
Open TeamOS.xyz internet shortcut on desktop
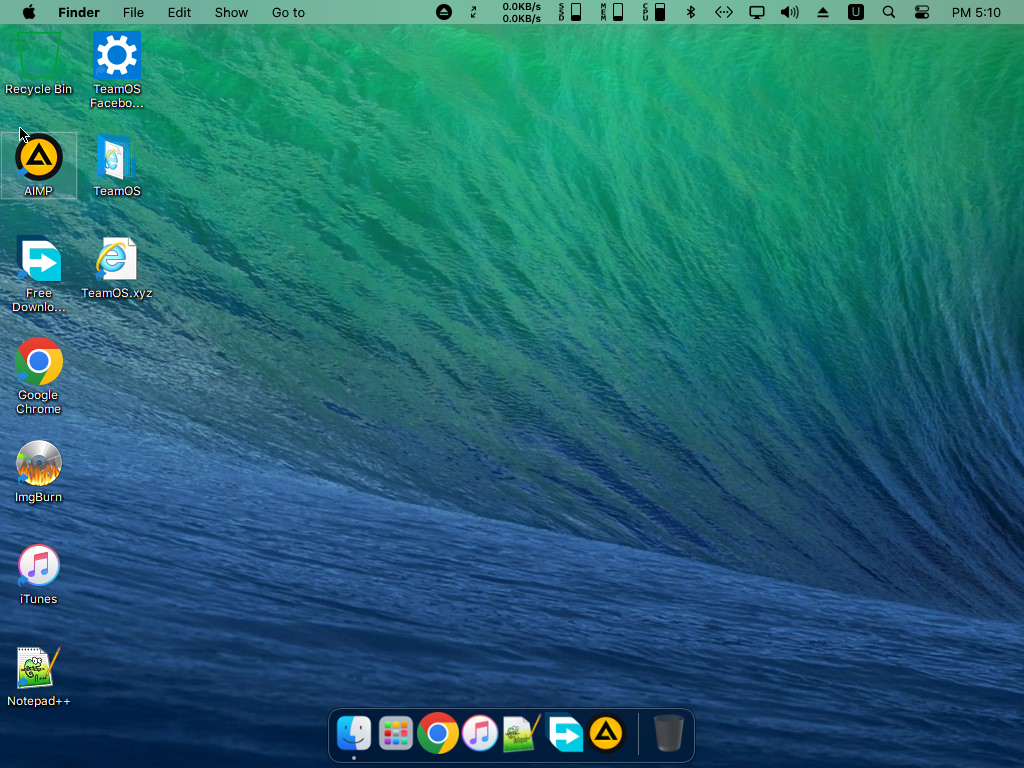tap(116, 268)
